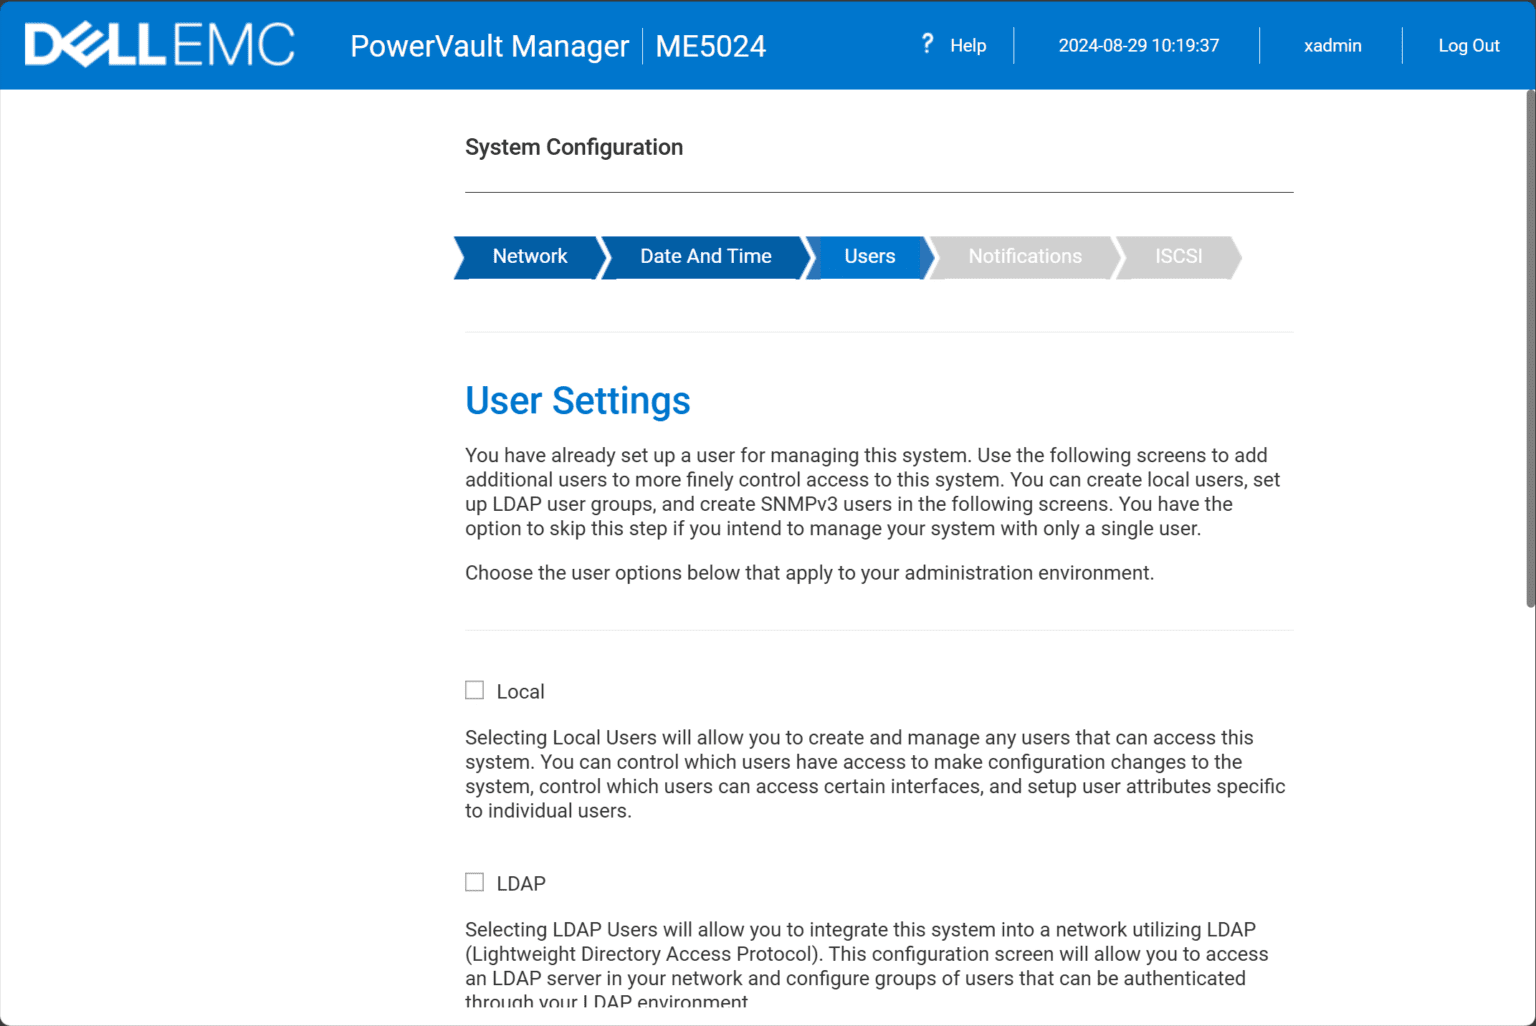This screenshot has width=1536, height=1026.
Task: Click the User Settings heading
Action: (x=577, y=400)
